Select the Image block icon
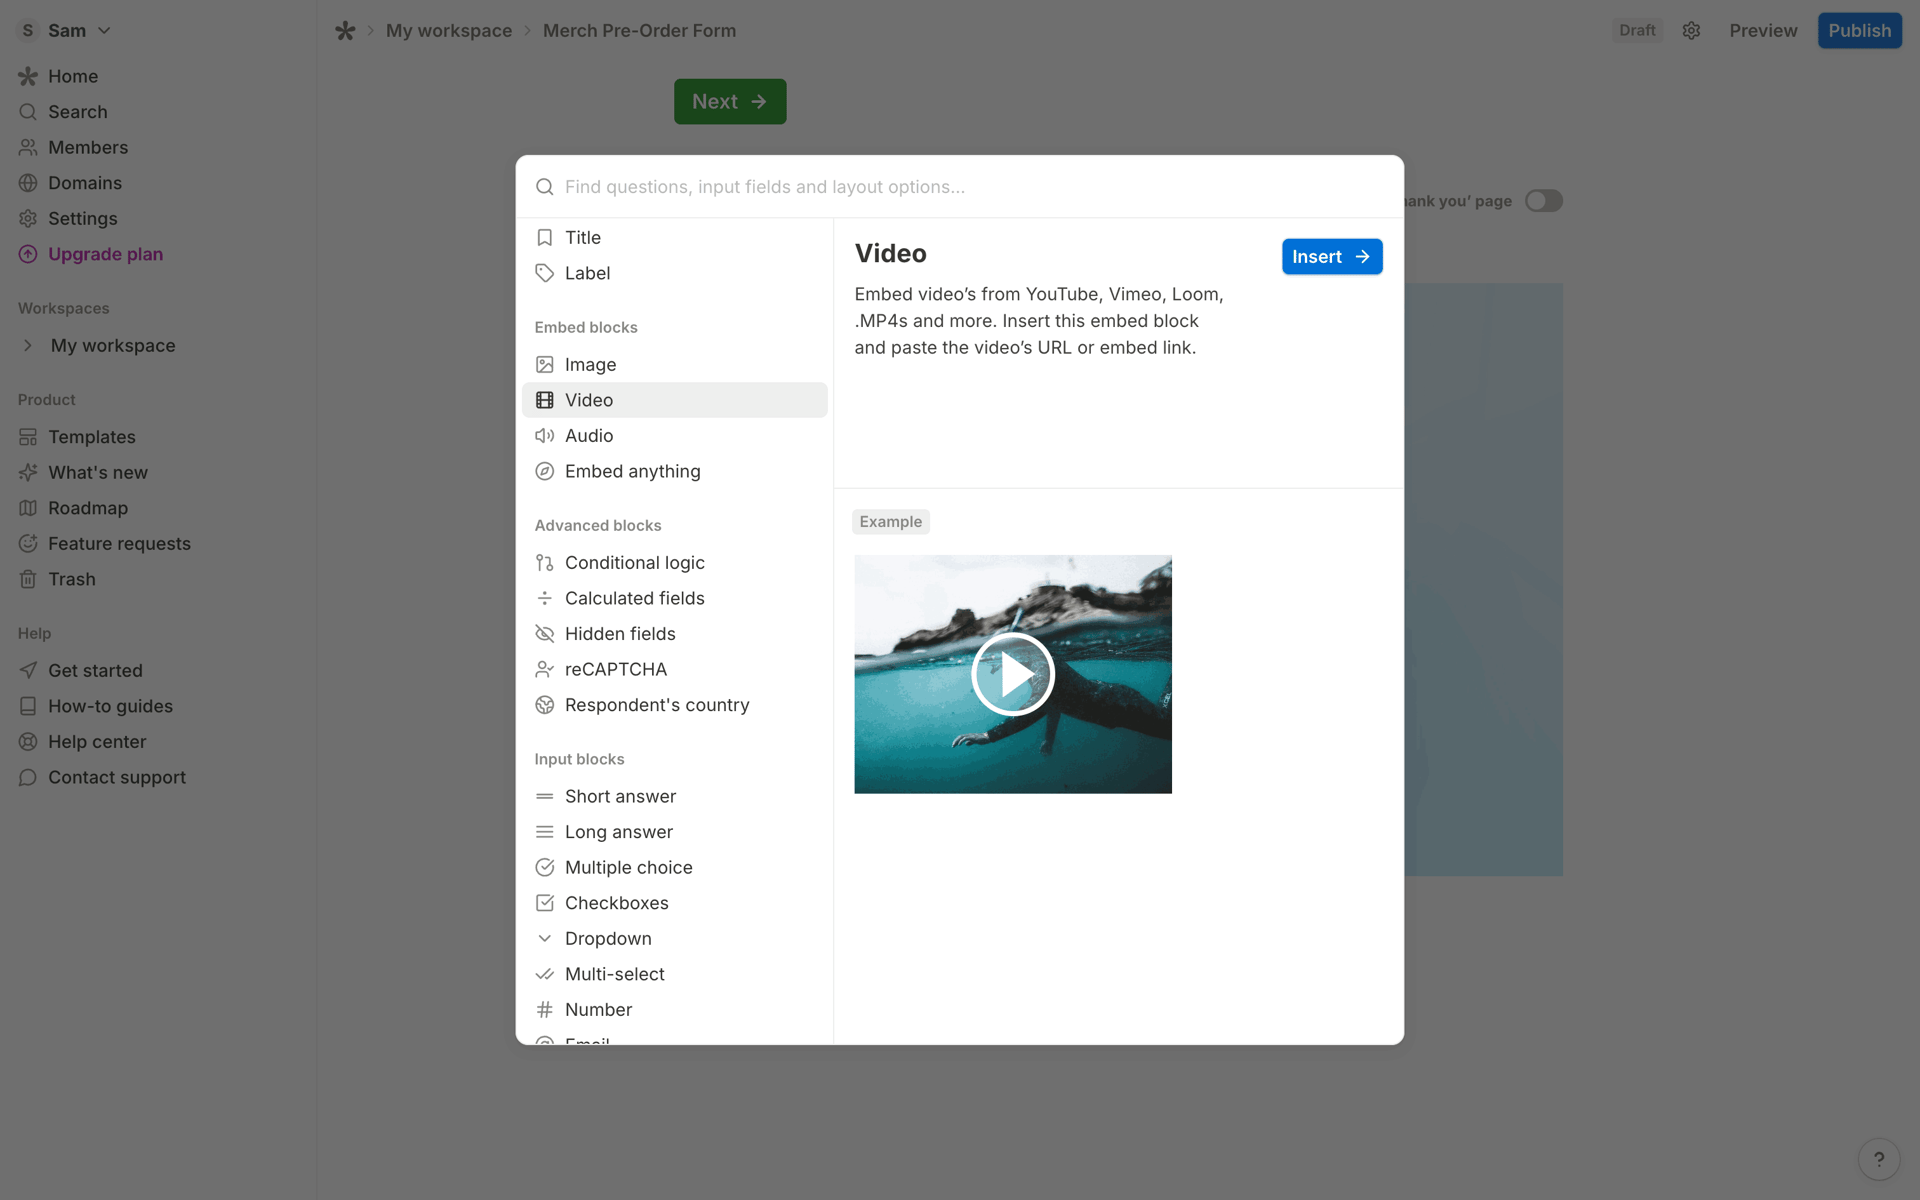1920x1200 pixels. coord(544,365)
